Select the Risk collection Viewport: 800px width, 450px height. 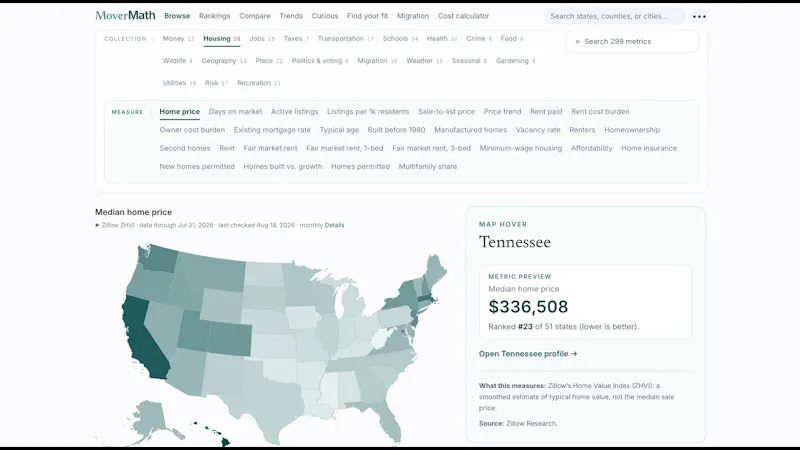pos(216,83)
